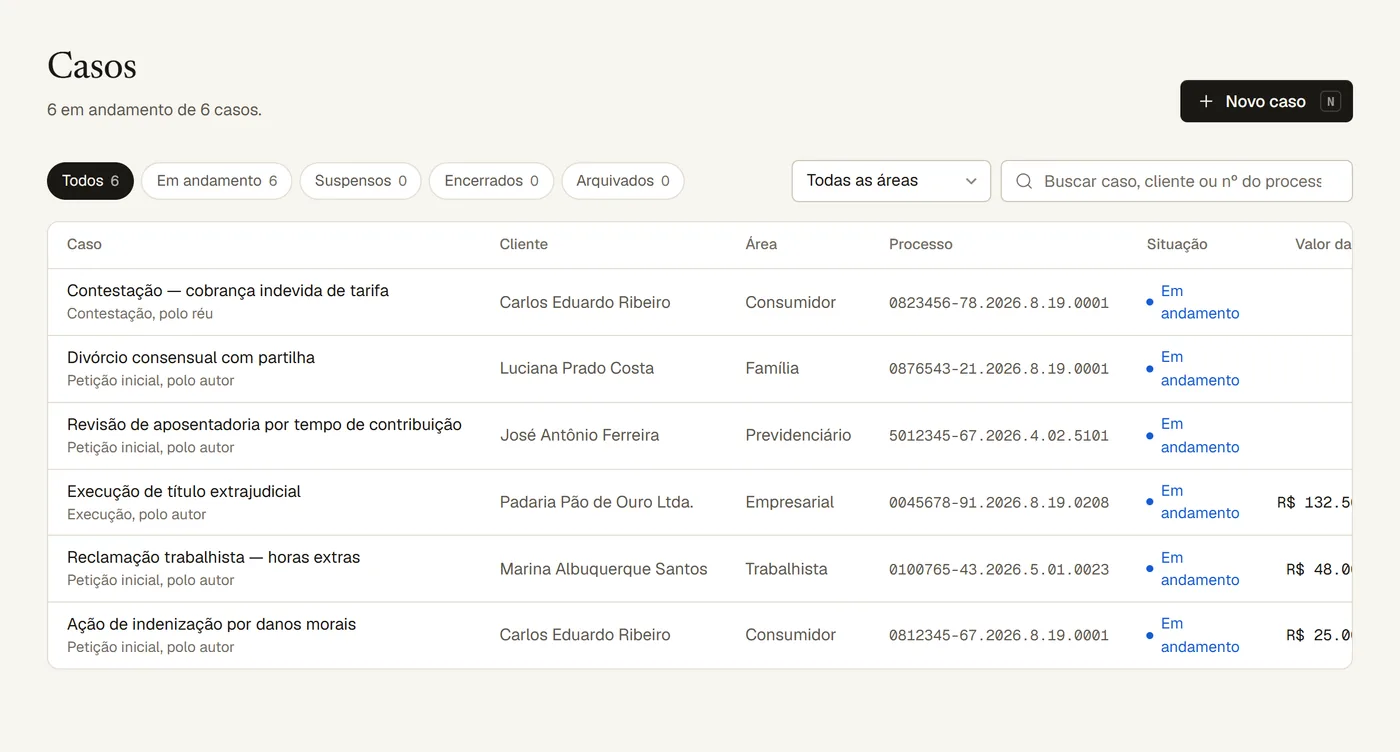Click process number 0823456-78.2026.8.19.0001
The width and height of the screenshot is (1400, 752).
coord(999,302)
